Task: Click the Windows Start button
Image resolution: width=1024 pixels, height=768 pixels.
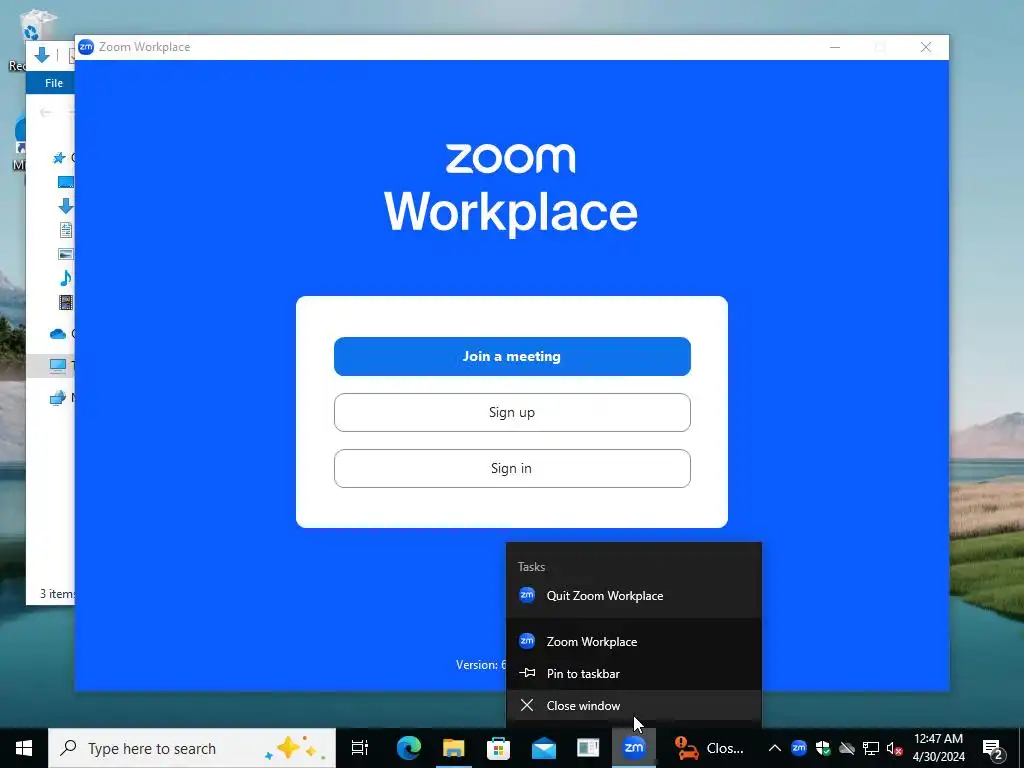Action: 24,748
